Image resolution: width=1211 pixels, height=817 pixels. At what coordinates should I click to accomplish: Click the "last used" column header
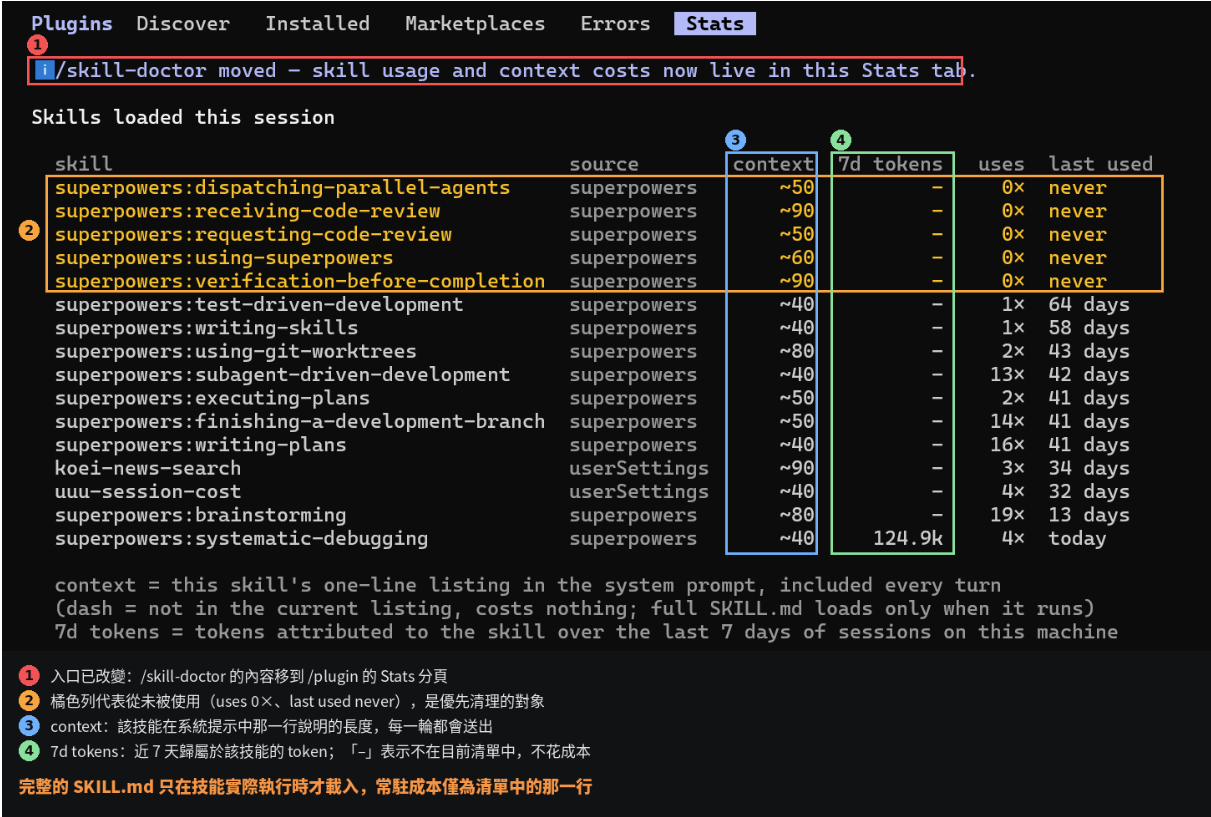point(1101,164)
